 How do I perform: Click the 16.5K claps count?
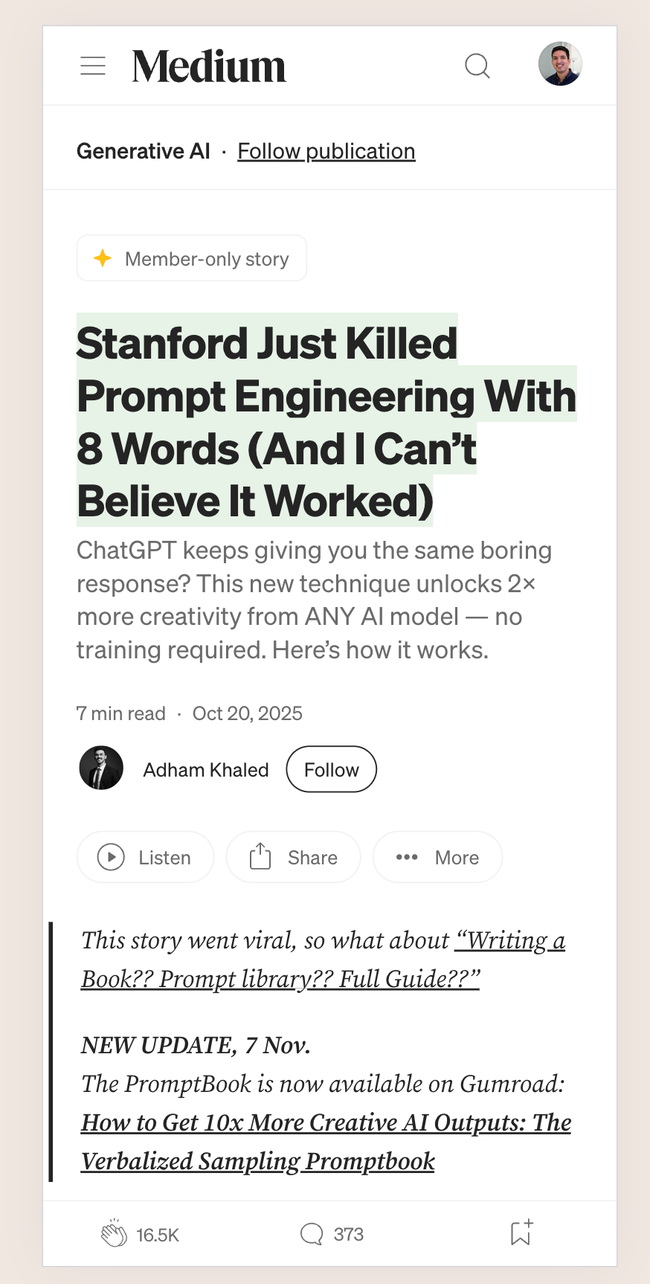(x=157, y=1234)
